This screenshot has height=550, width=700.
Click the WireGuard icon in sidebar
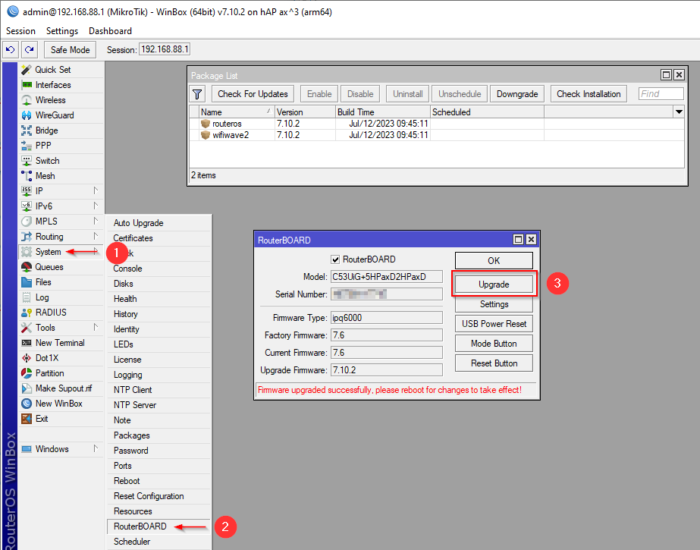27,115
